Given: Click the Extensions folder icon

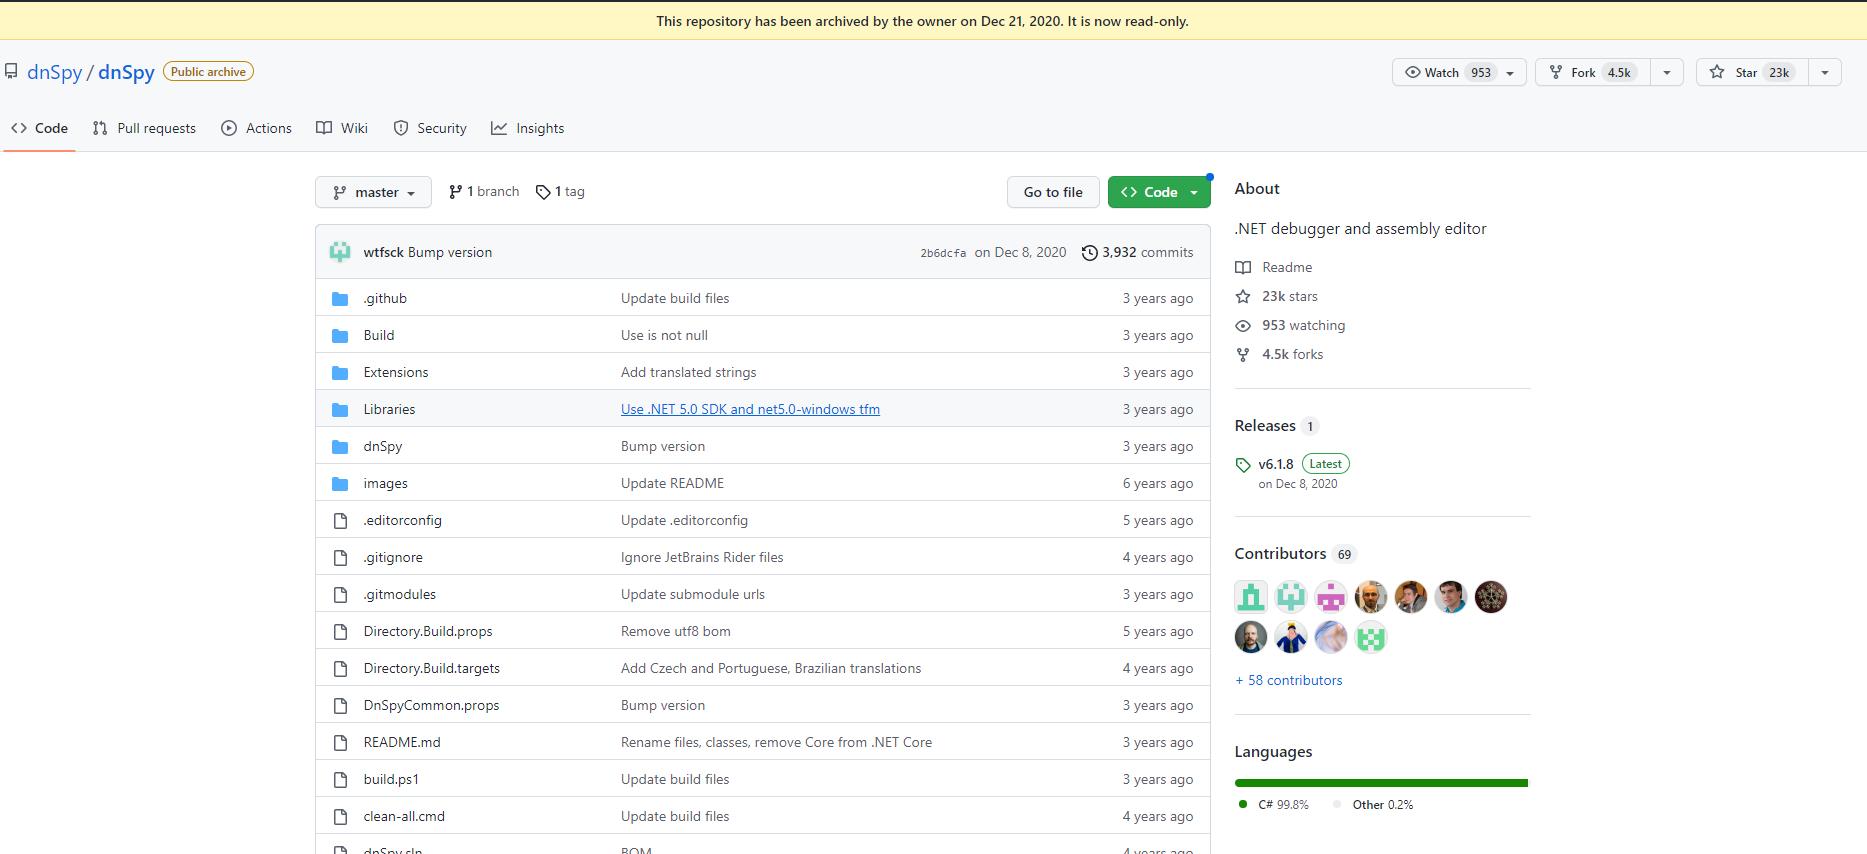Looking at the screenshot, I should (340, 373).
